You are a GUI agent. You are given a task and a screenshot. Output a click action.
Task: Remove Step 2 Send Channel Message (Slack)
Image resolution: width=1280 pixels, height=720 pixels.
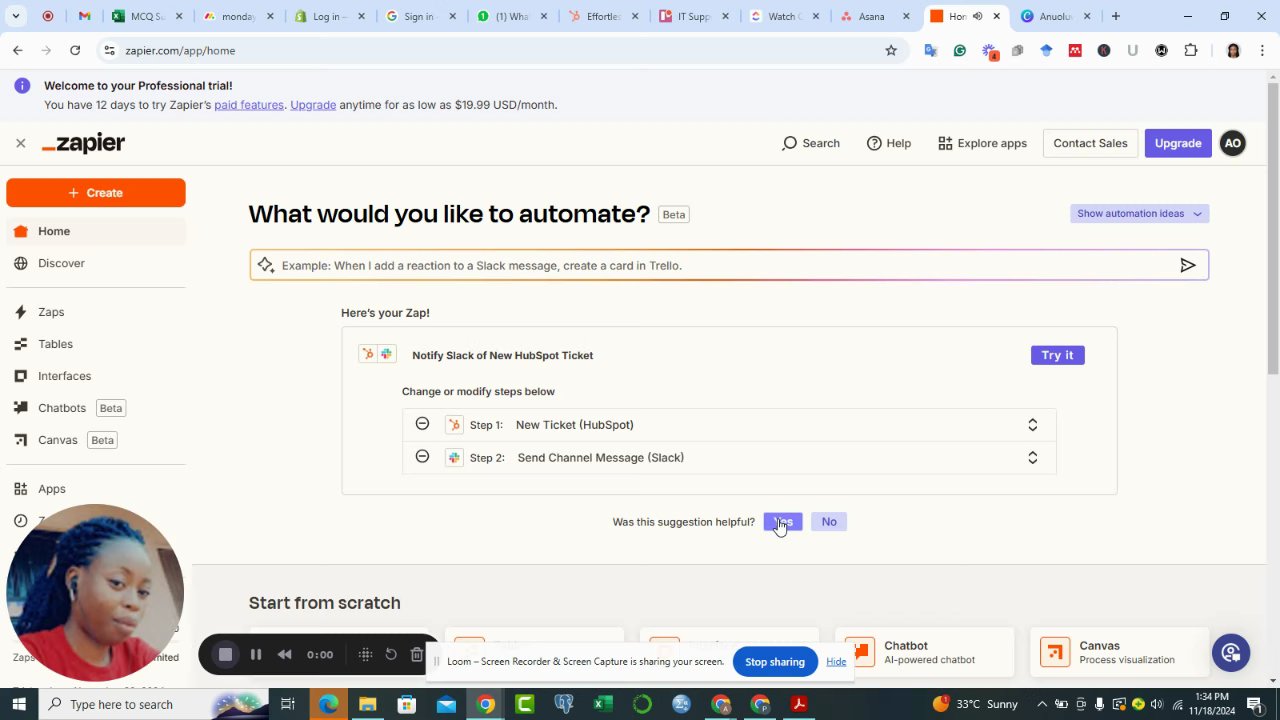pos(422,456)
